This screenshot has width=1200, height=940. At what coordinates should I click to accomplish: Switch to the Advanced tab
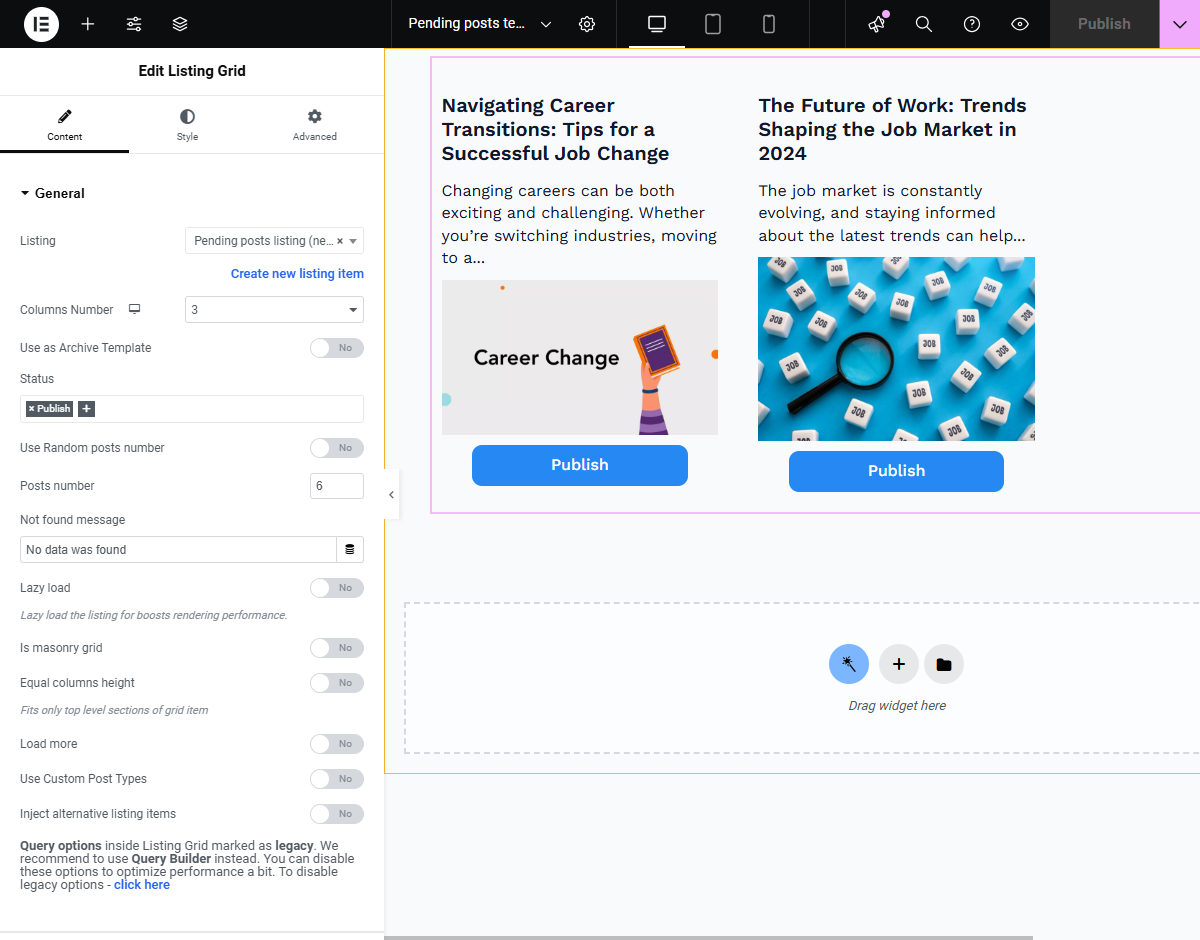click(314, 124)
